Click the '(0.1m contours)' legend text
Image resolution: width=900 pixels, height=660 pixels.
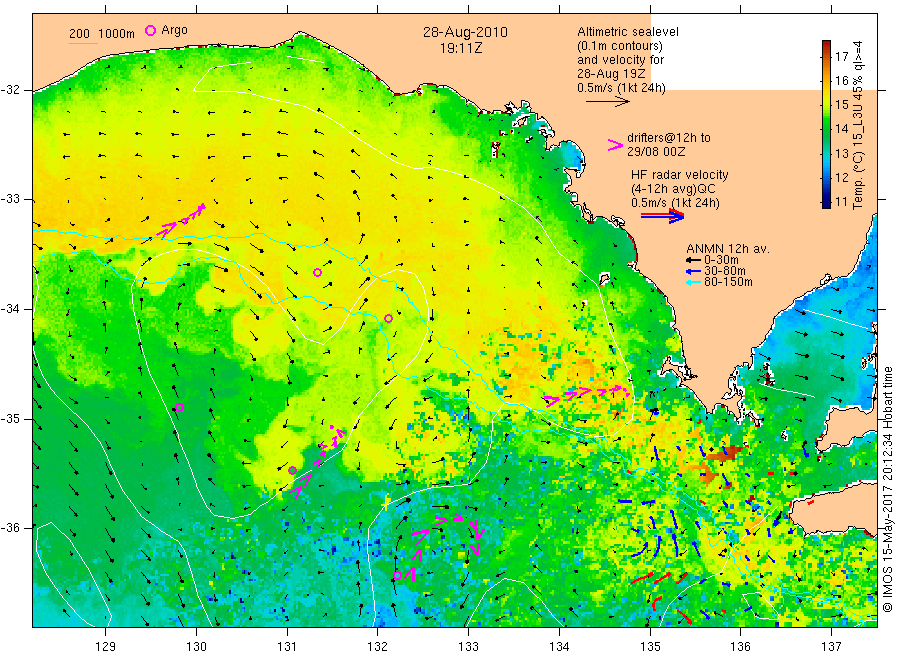620,46
